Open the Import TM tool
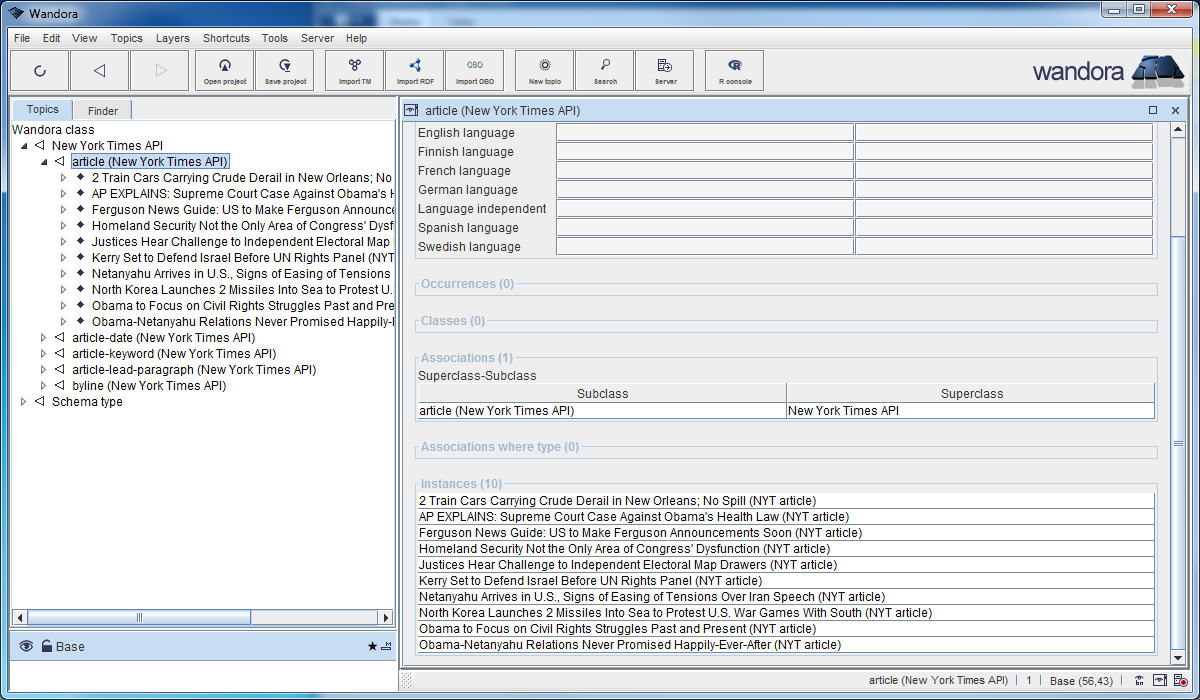1200x700 pixels. coord(354,70)
